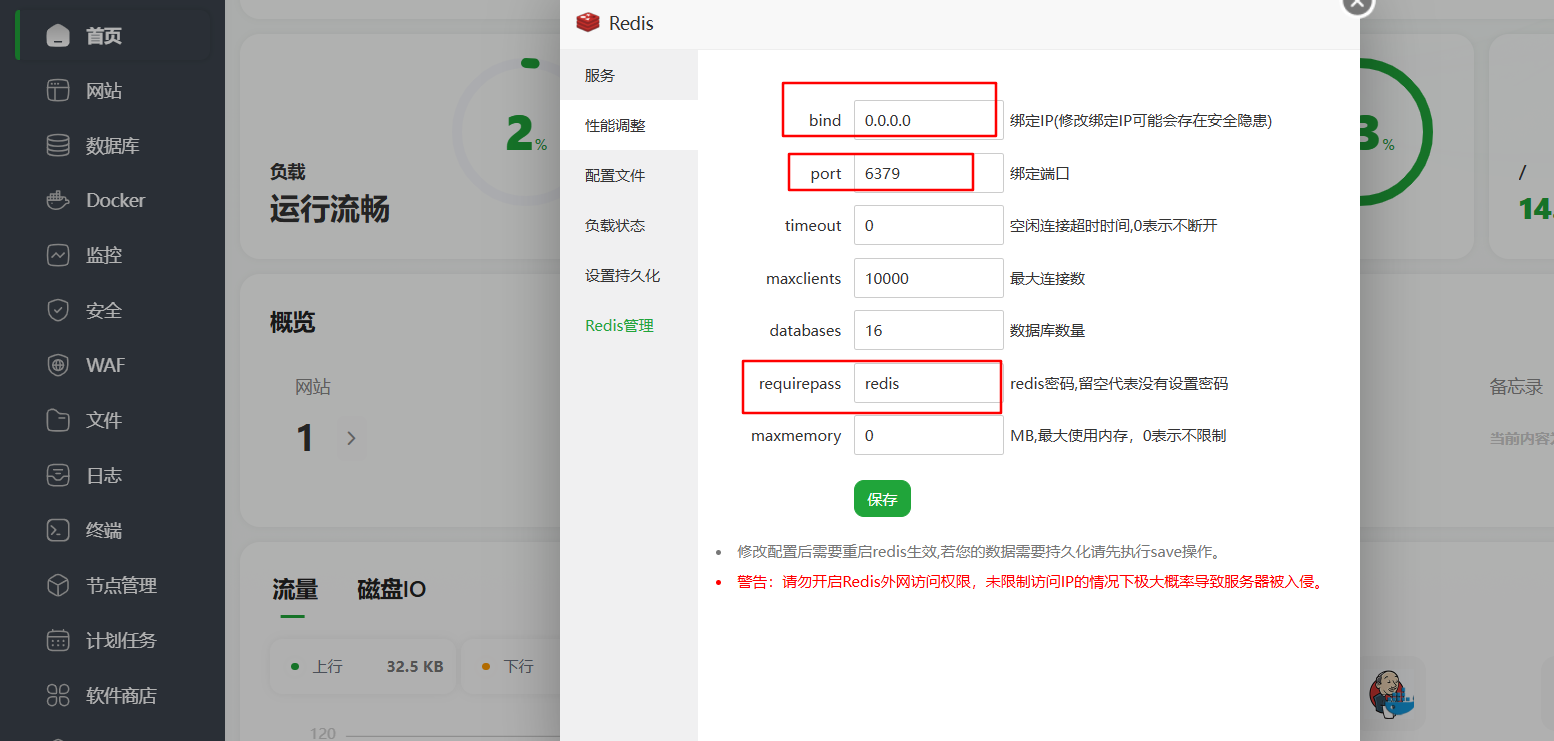Switch to the 流量 traffic tab

click(295, 589)
